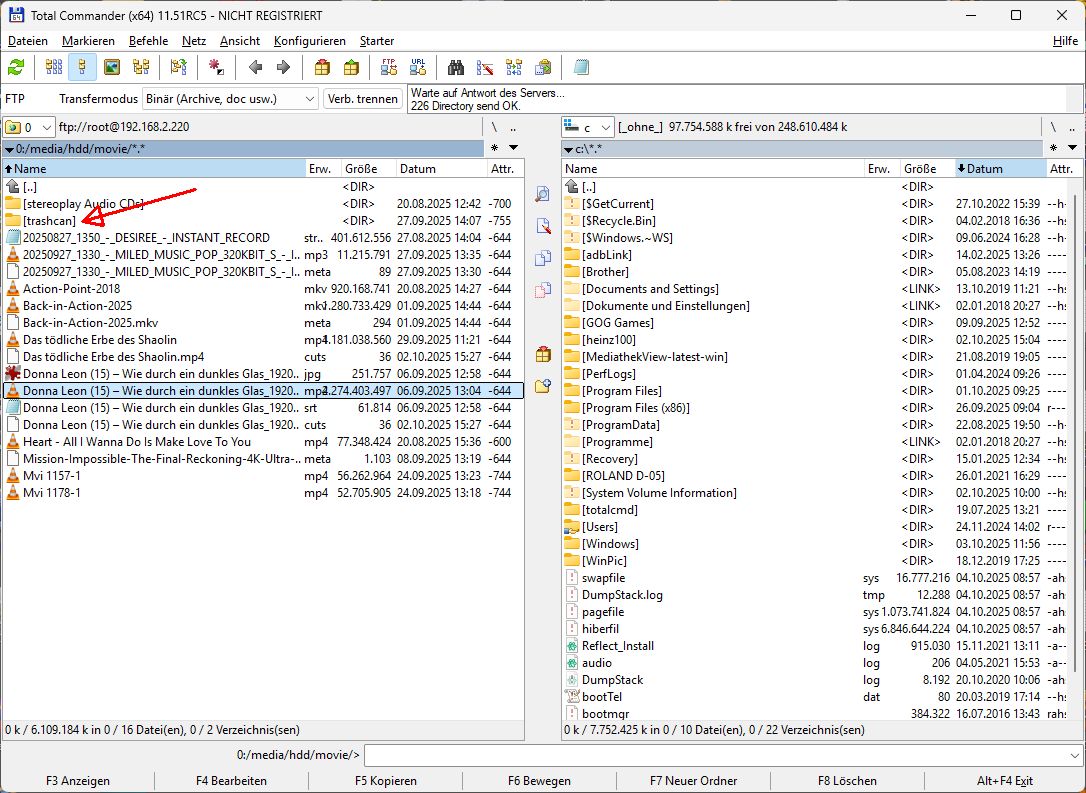Open the URL new connection icon
The width and height of the screenshot is (1086, 793).
pos(418,68)
